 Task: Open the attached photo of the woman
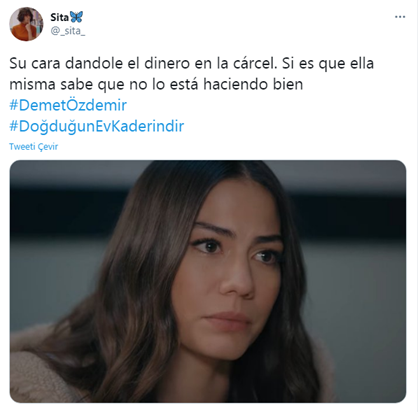(208, 281)
